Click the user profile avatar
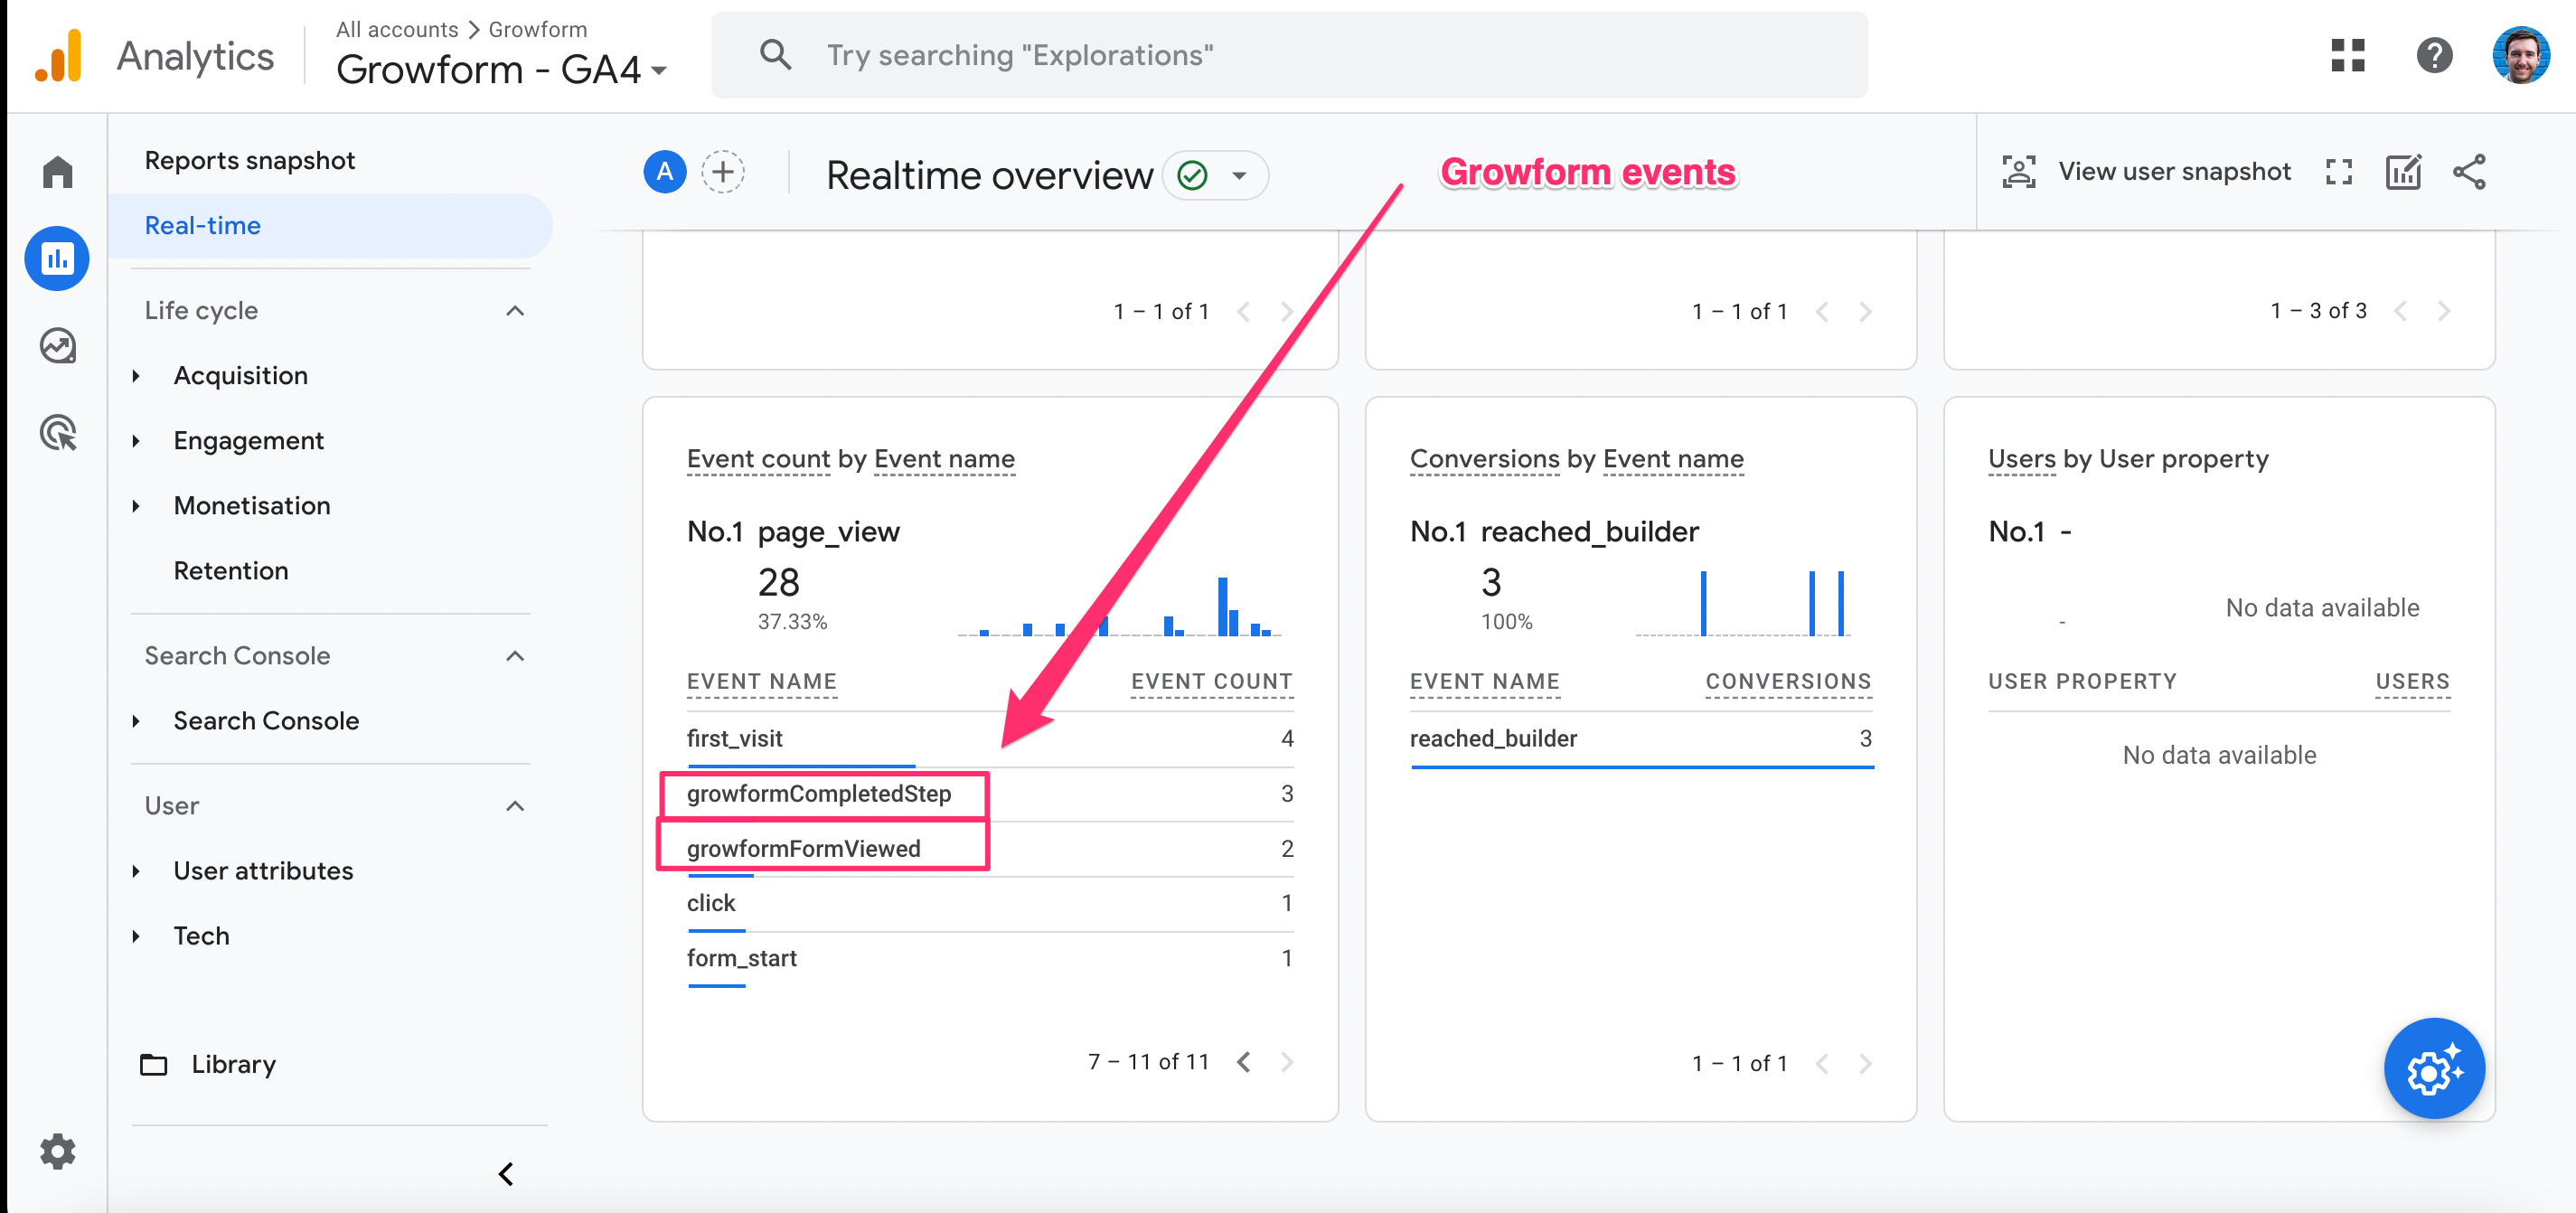Viewport: 2576px width, 1213px height. click(2520, 55)
